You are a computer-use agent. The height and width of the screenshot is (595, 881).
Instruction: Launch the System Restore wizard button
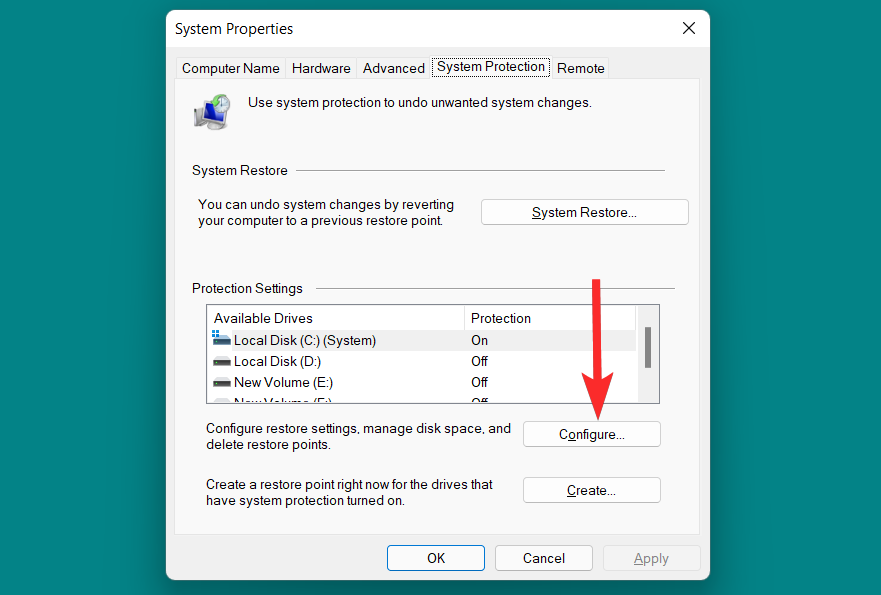click(585, 212)
